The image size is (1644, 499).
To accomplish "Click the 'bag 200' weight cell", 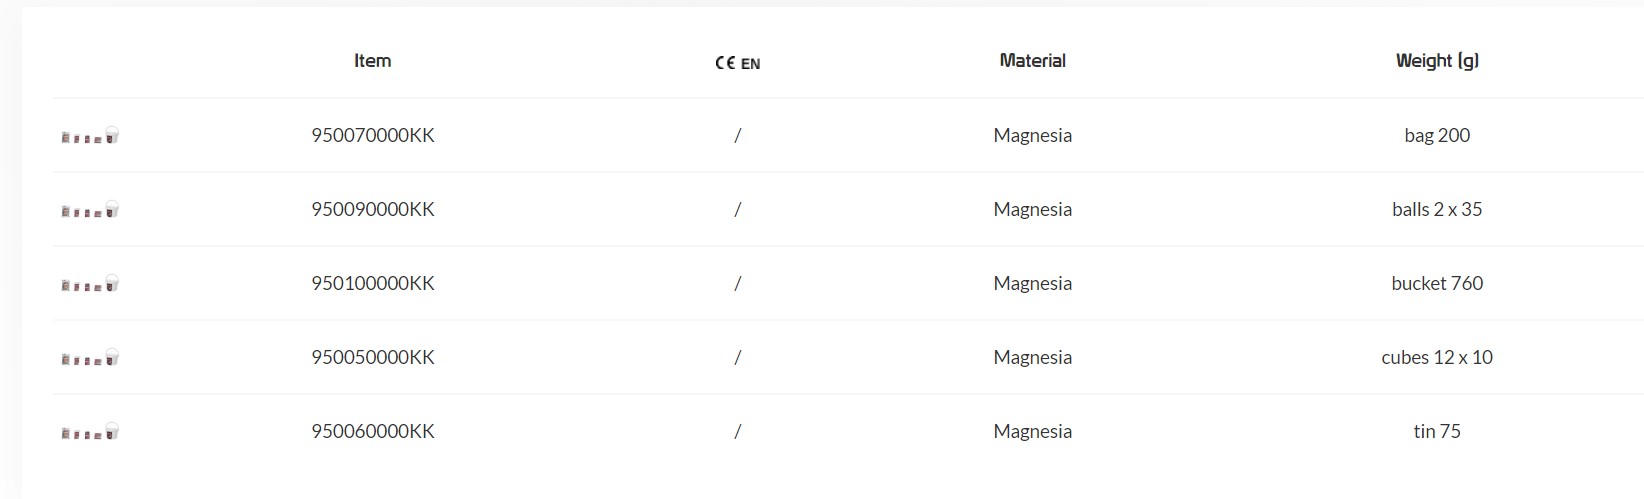I will (1436, 135).
